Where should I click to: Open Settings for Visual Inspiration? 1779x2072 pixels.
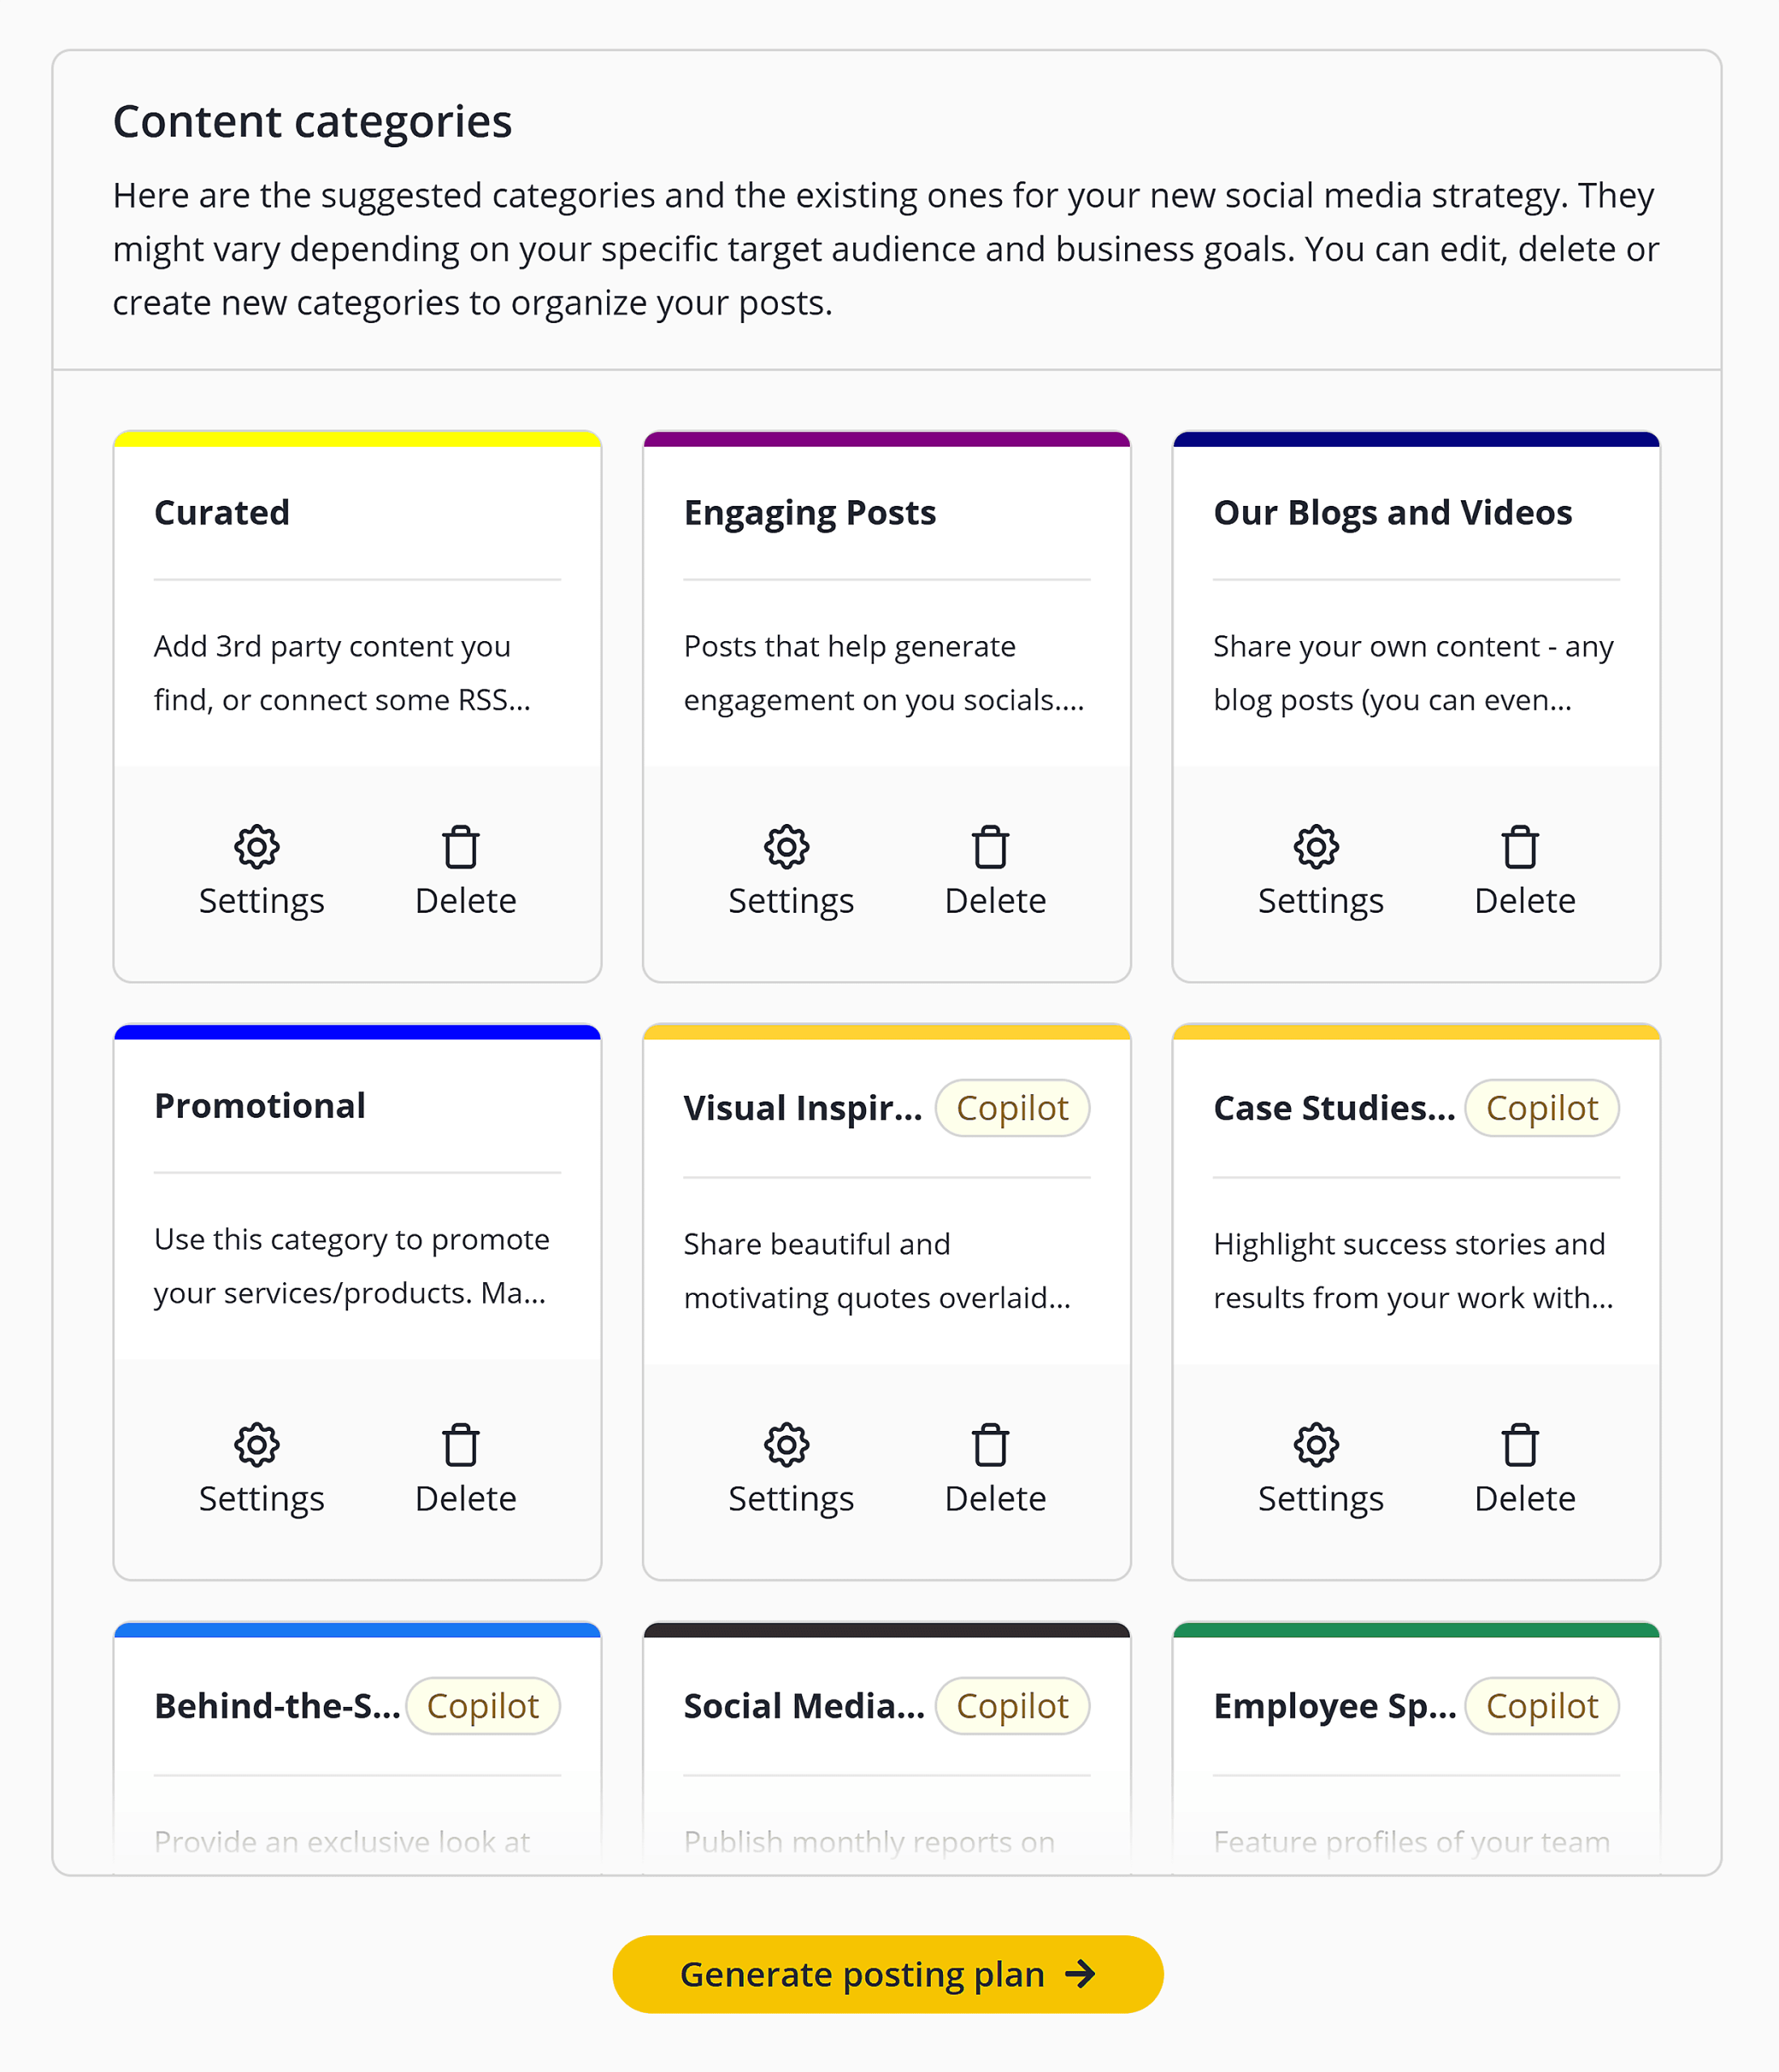click(789, 1468)
